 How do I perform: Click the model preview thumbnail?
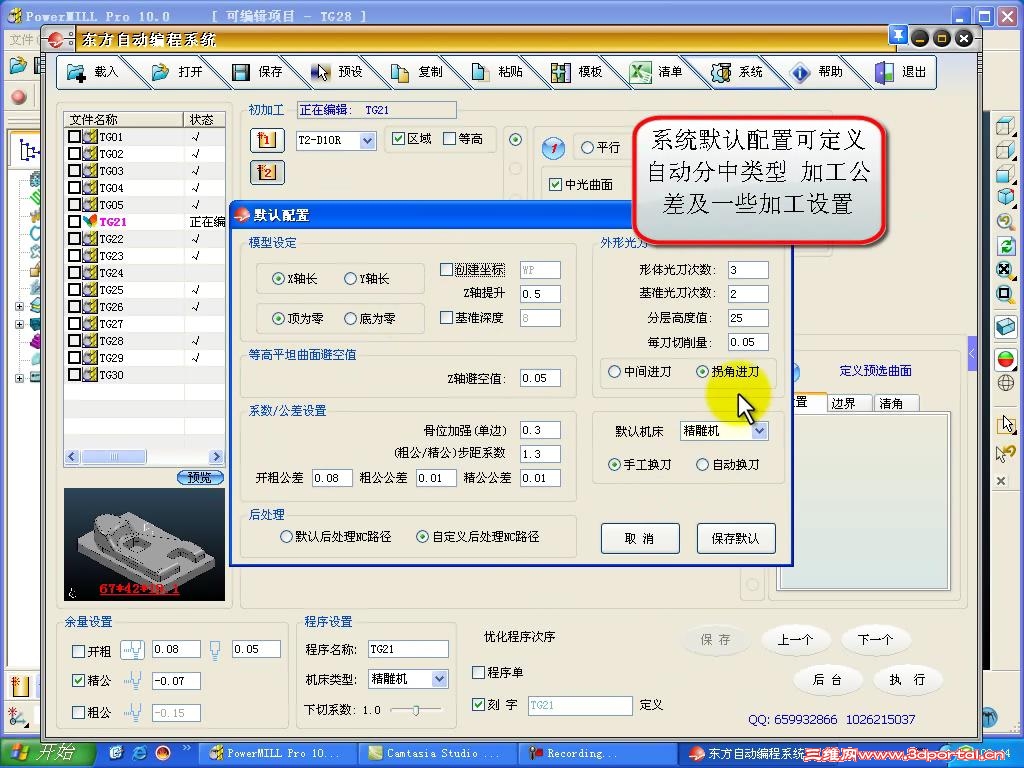144,545
